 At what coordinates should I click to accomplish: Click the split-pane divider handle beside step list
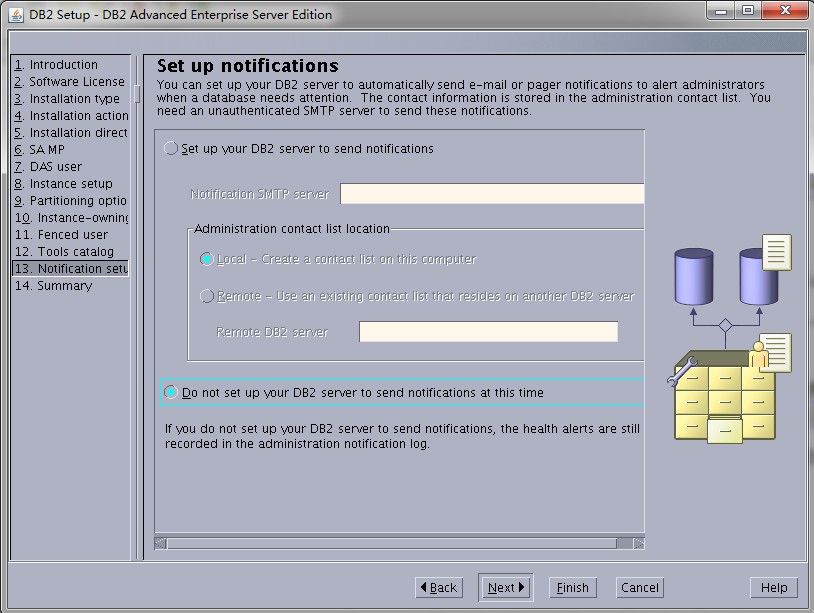click(137, 94)
